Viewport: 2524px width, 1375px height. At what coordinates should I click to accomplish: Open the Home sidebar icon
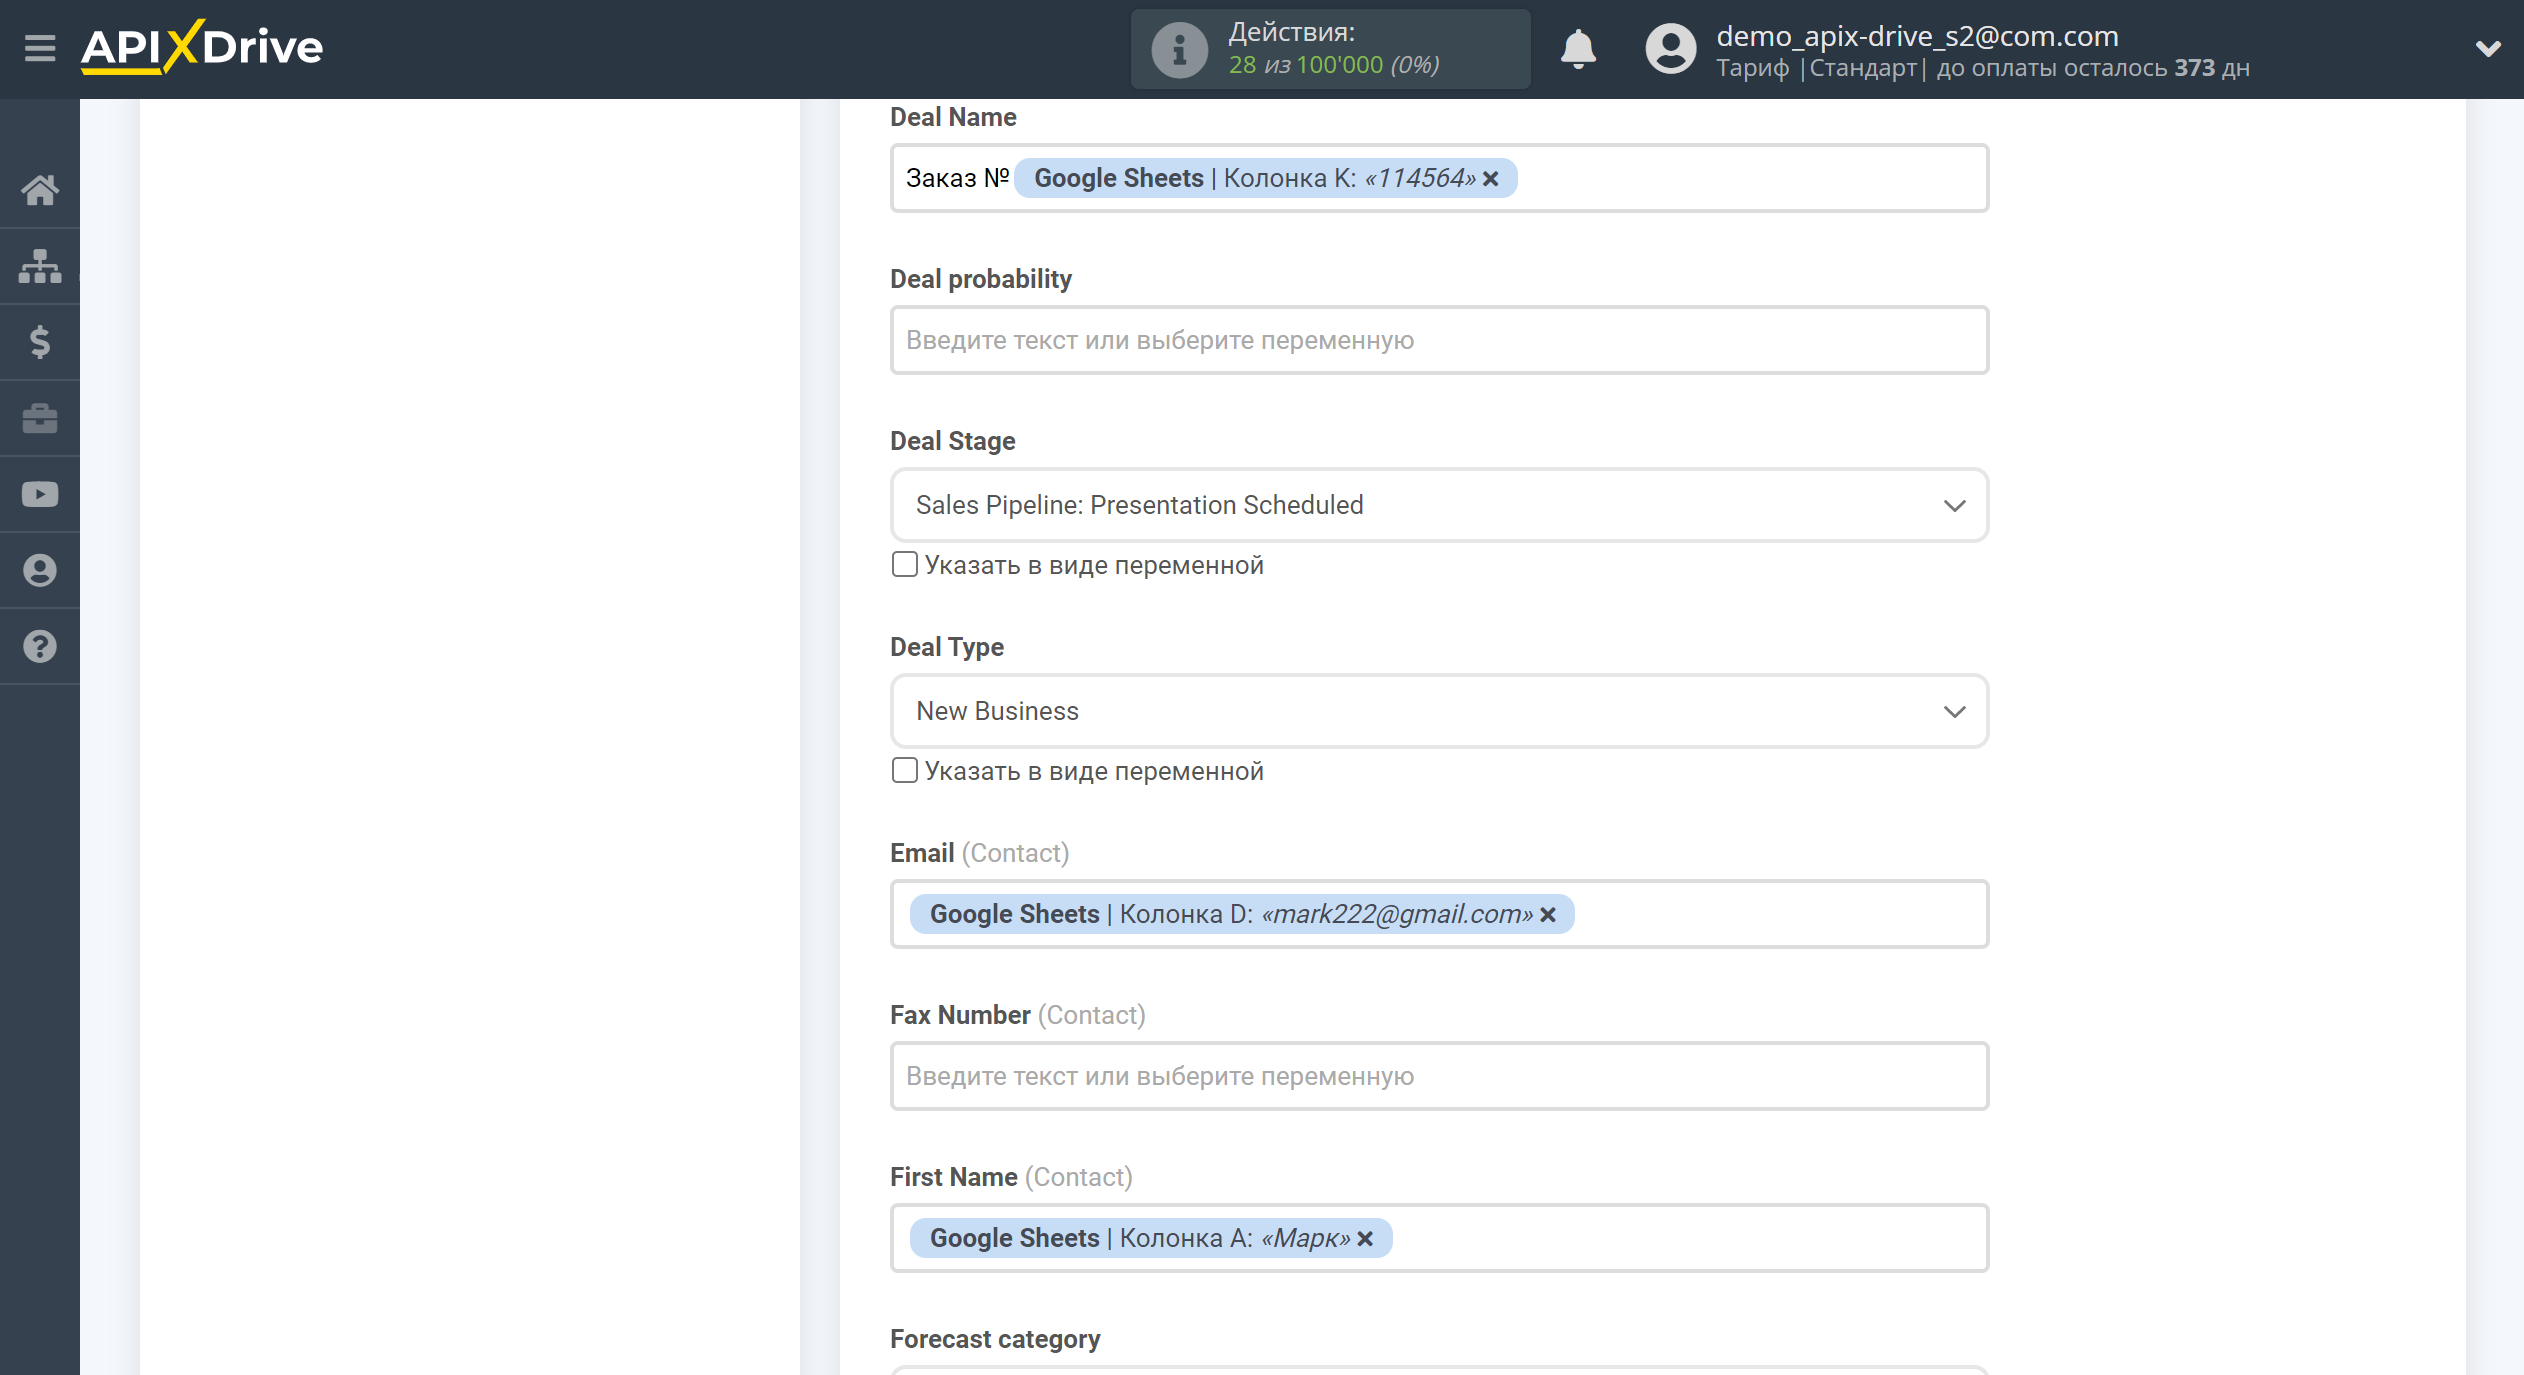[40, 190]
